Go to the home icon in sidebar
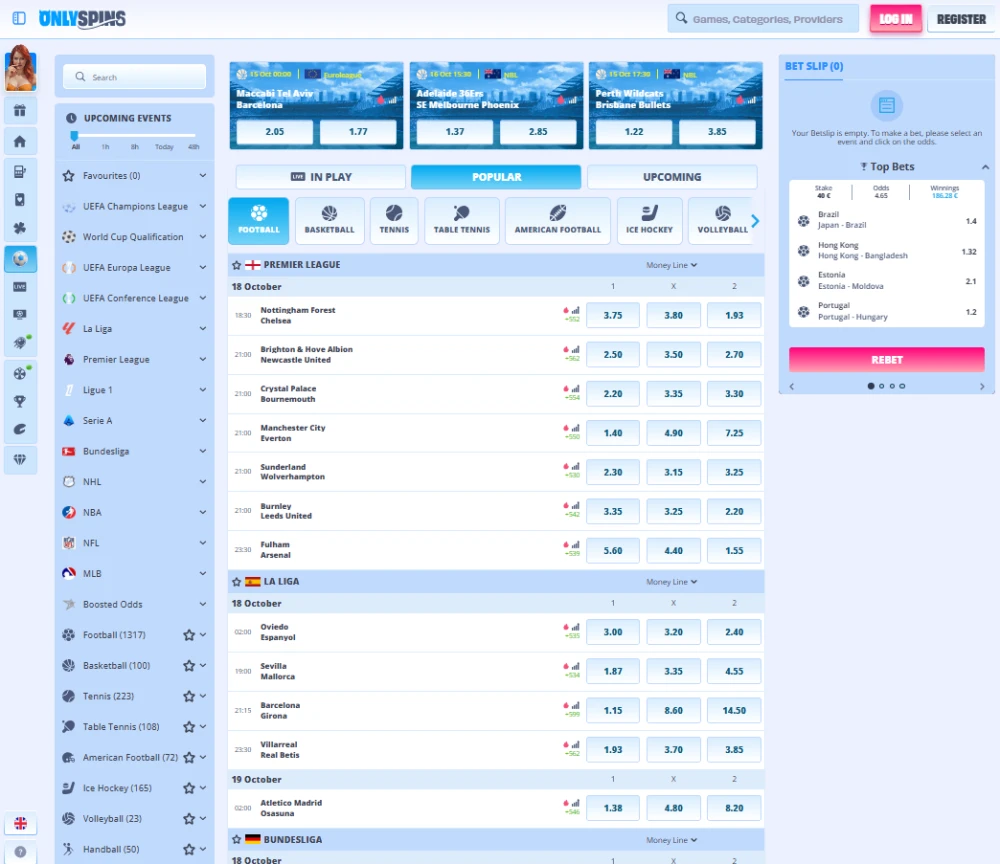Image resolution: width=1000 pixels, height=864 pixels. tap(20, 141)
